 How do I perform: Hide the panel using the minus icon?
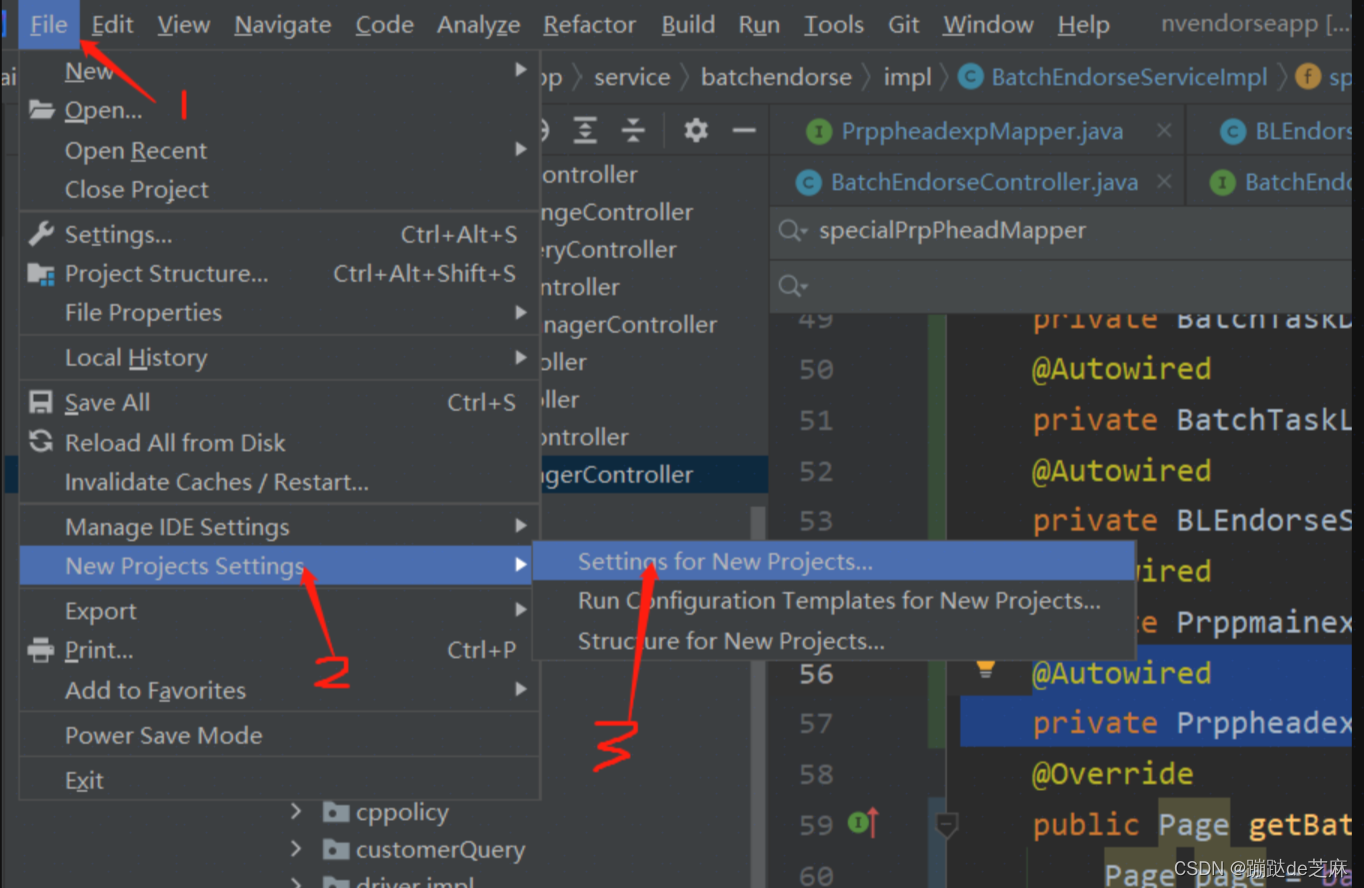click(x=746, y=130)
